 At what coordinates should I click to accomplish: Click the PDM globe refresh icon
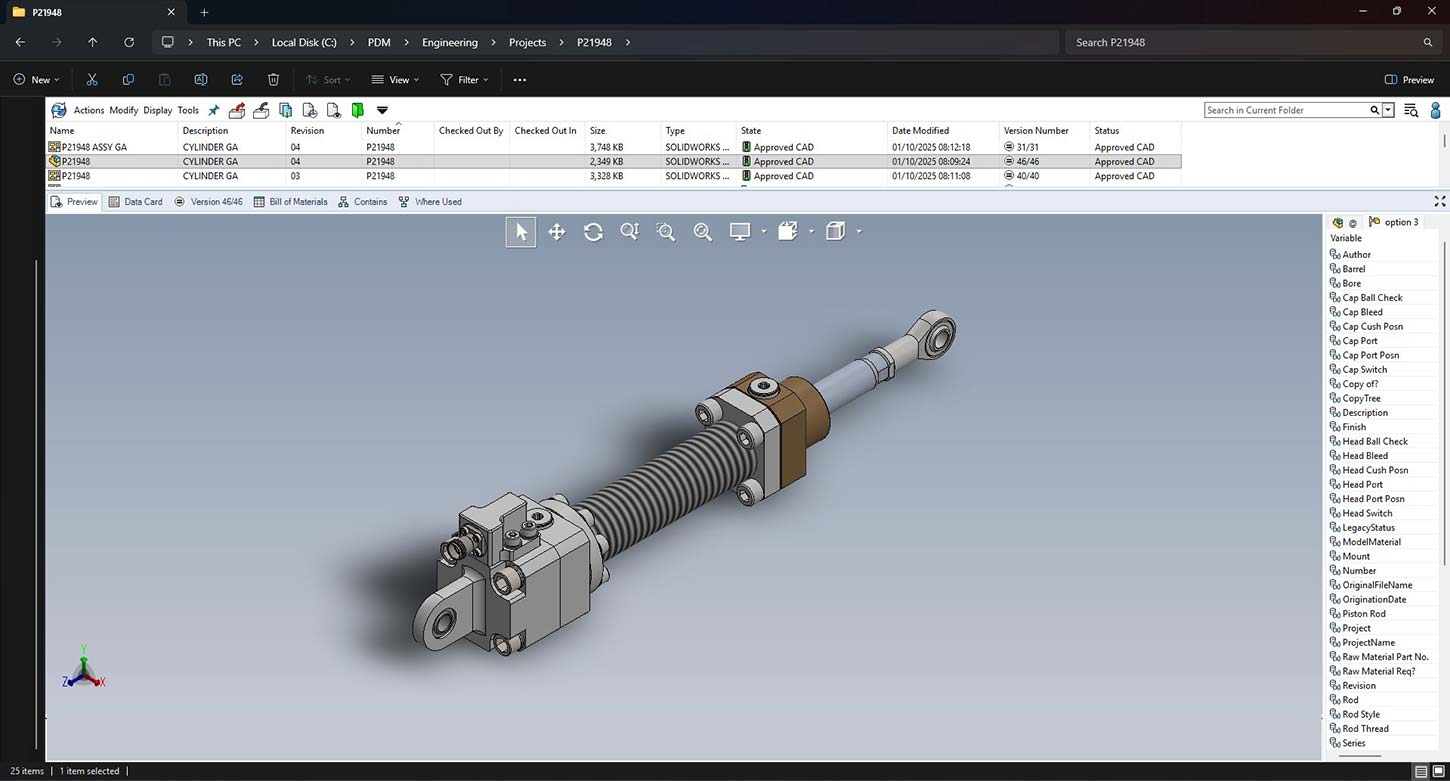click(59, 110)
